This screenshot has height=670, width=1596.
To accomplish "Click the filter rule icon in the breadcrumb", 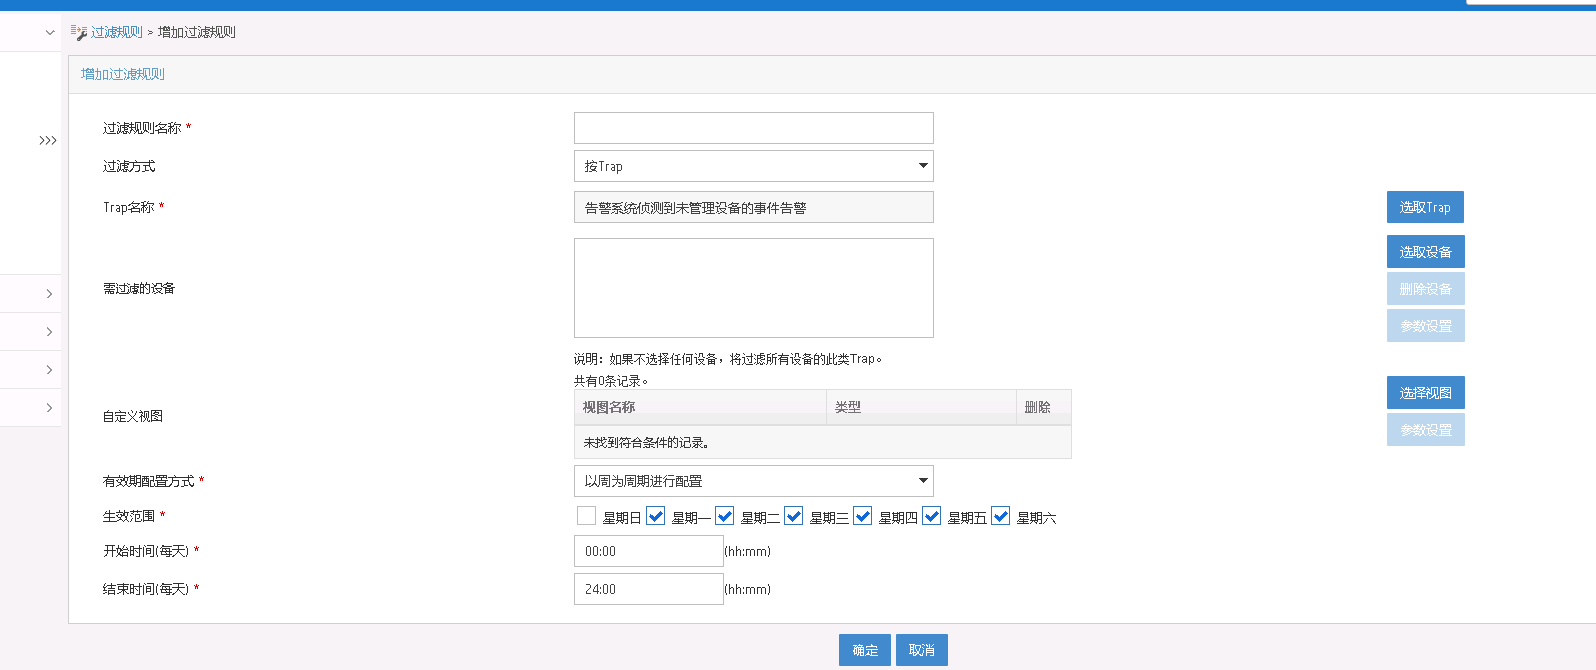I will tap(79, 32).
